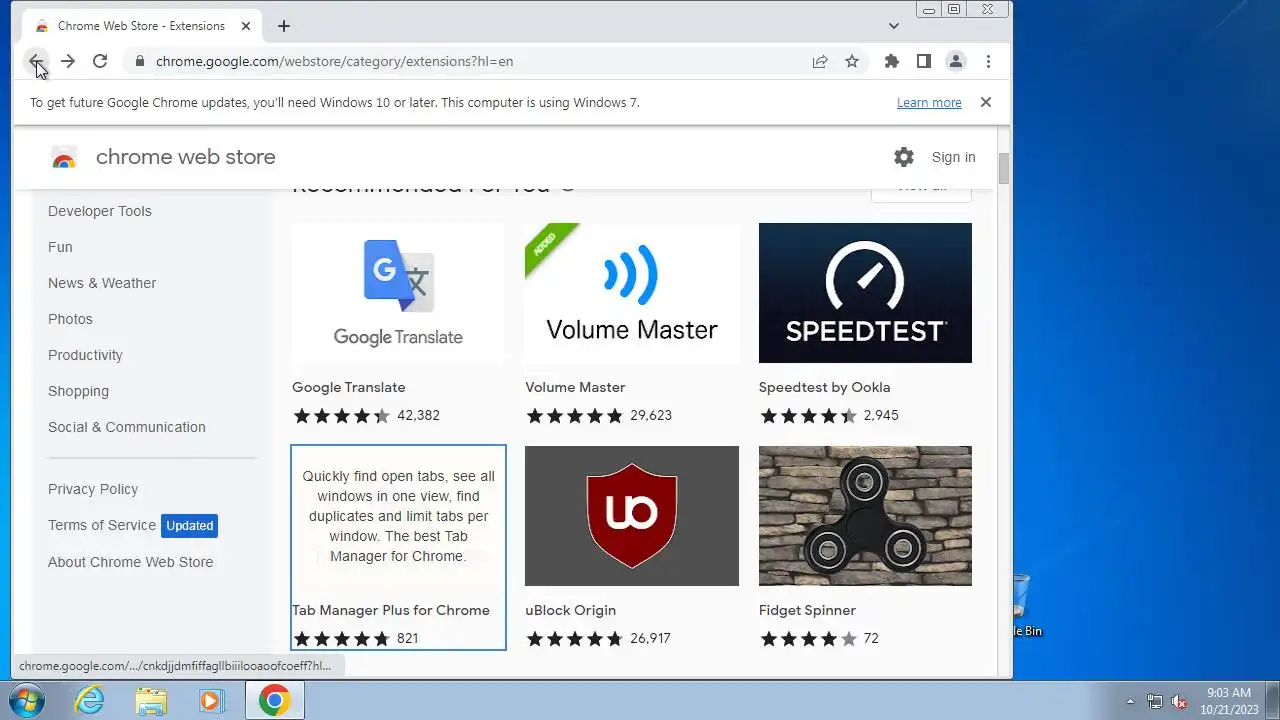The height and width of the screenshot is (720, 1280).
Task: Select the Photos category
Action: [x=70, y=319]
